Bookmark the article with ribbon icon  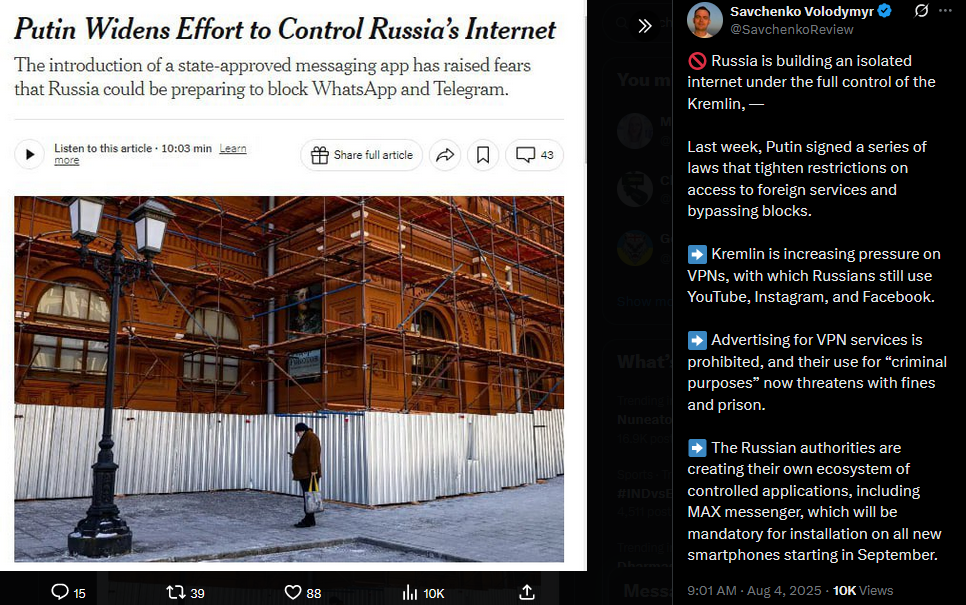point(483,155)
